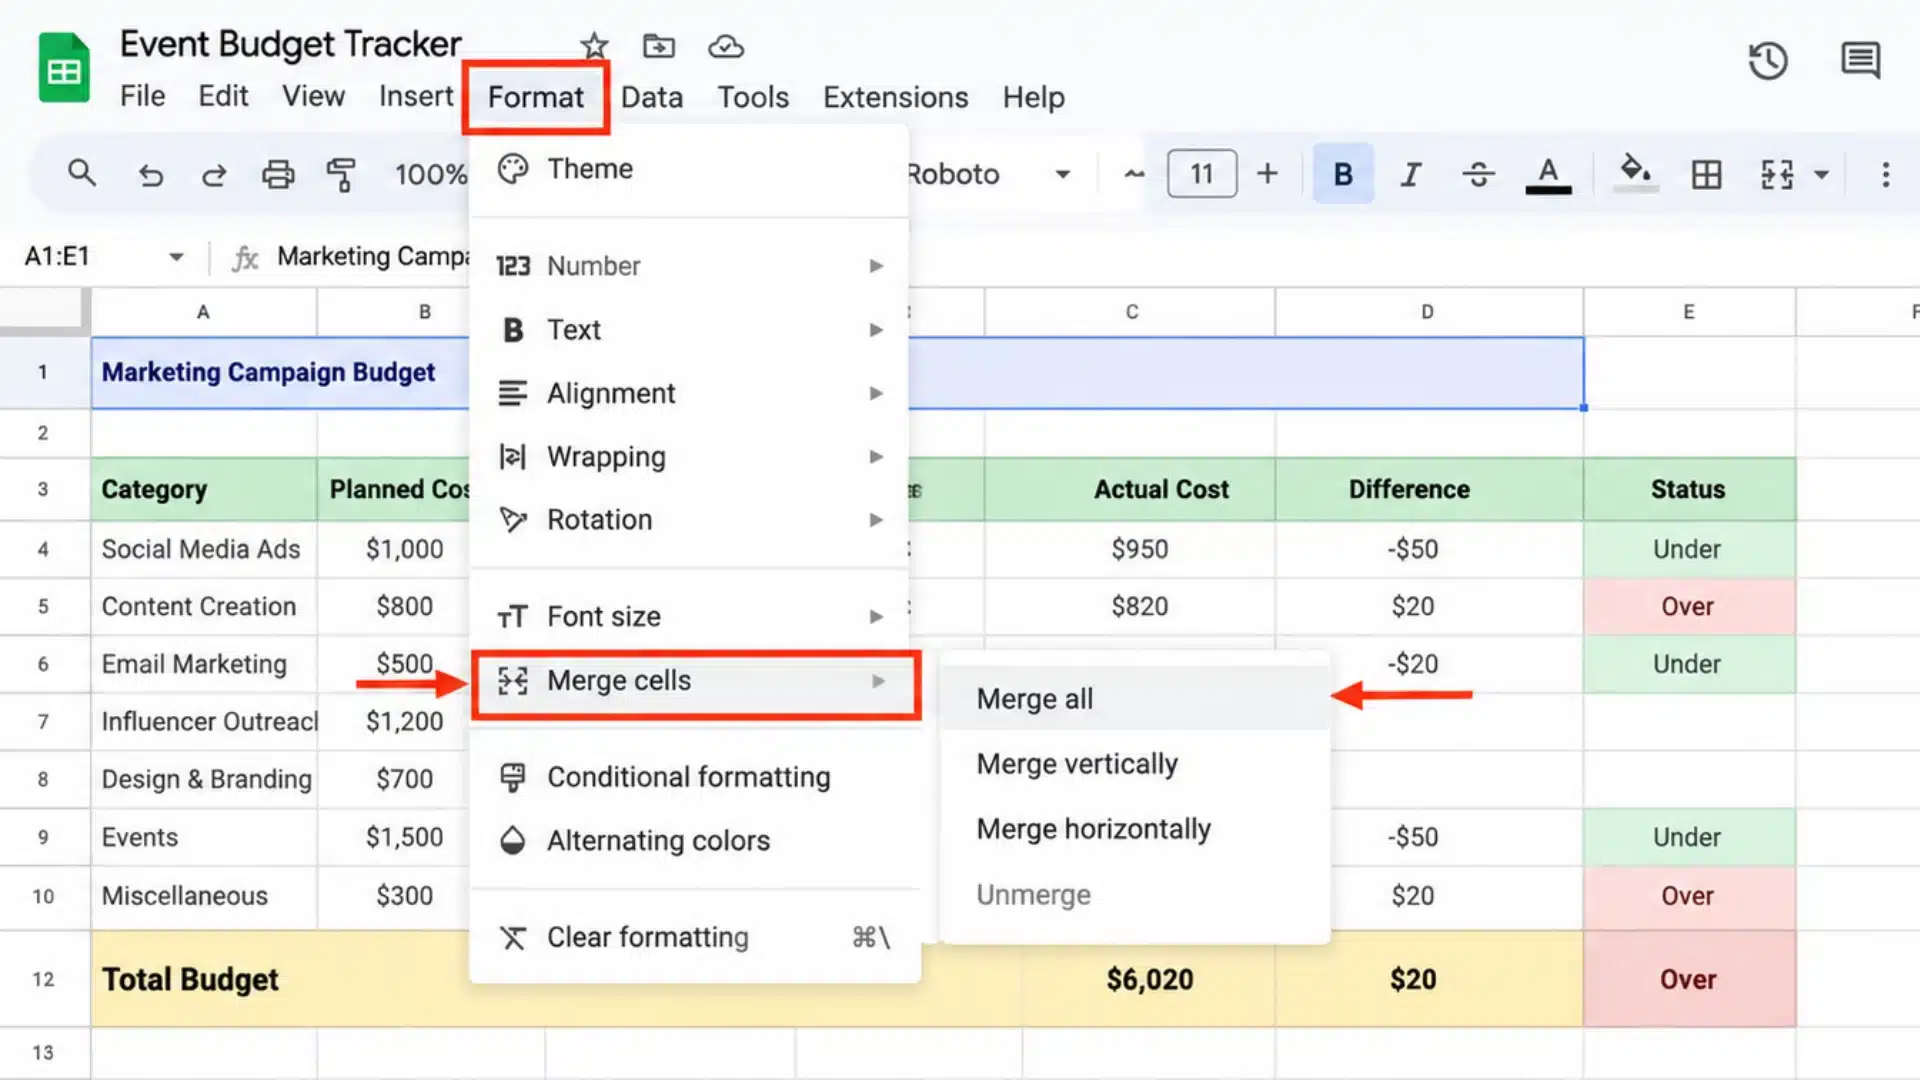Expand the Rotation submenu

coord(689,520)
